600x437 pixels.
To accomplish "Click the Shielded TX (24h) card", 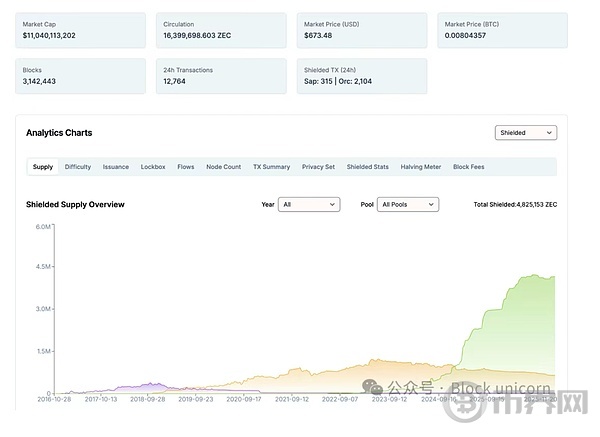I will click(x=361, y=76).
